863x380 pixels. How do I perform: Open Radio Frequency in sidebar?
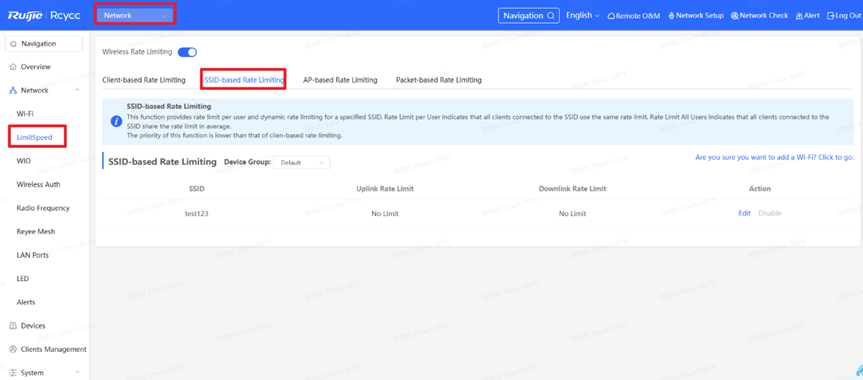(43, 208)
